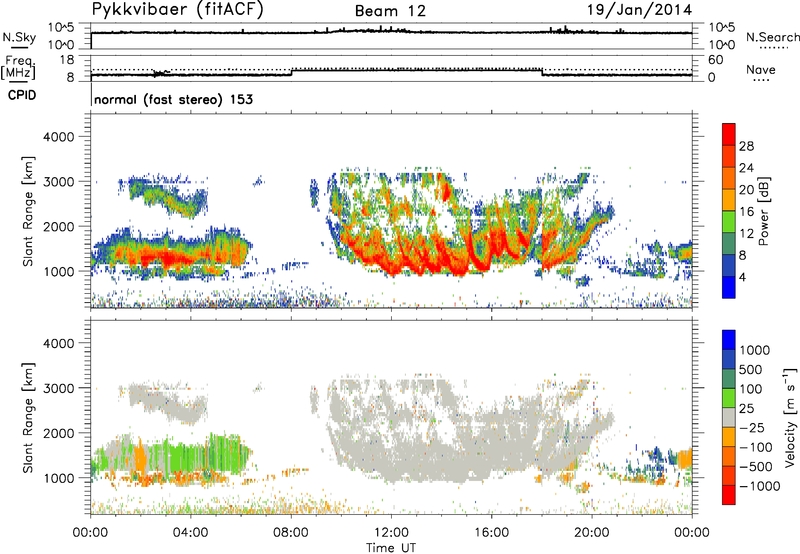Select 'normal (fast stereo) 153' text
The image size is (800, 554).
[173, 99]
